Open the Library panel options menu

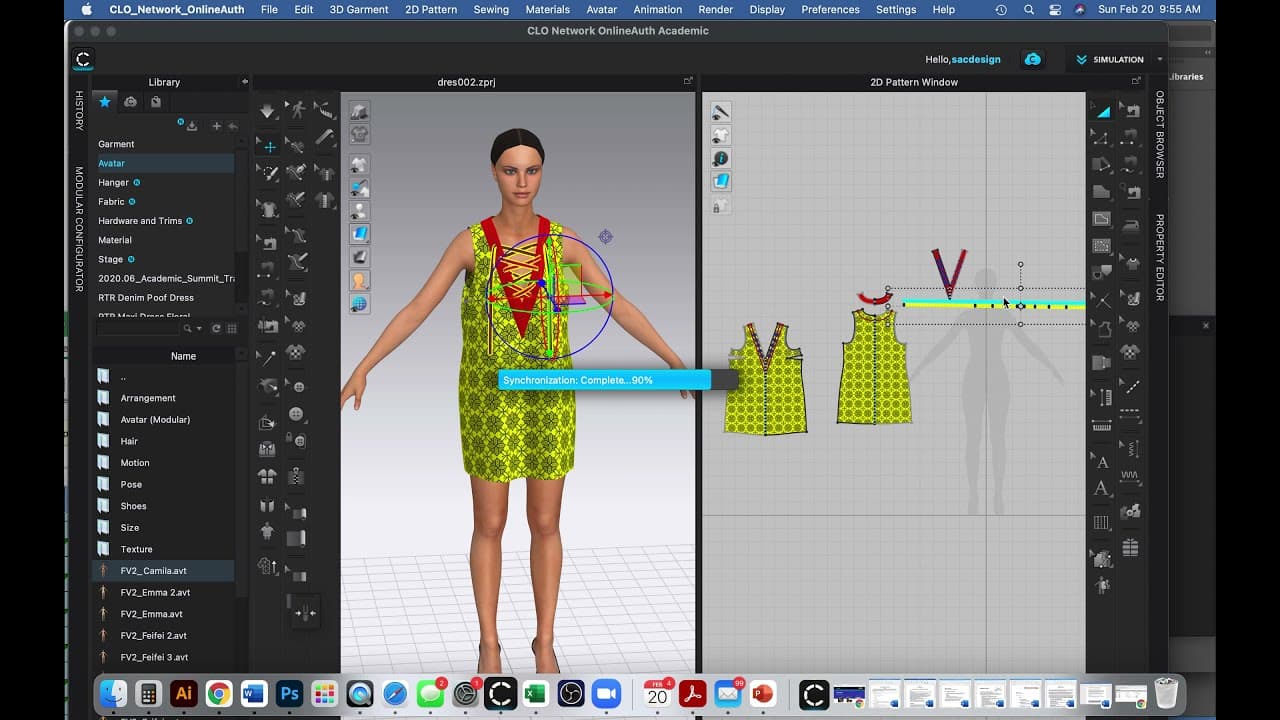click(243, 82)
